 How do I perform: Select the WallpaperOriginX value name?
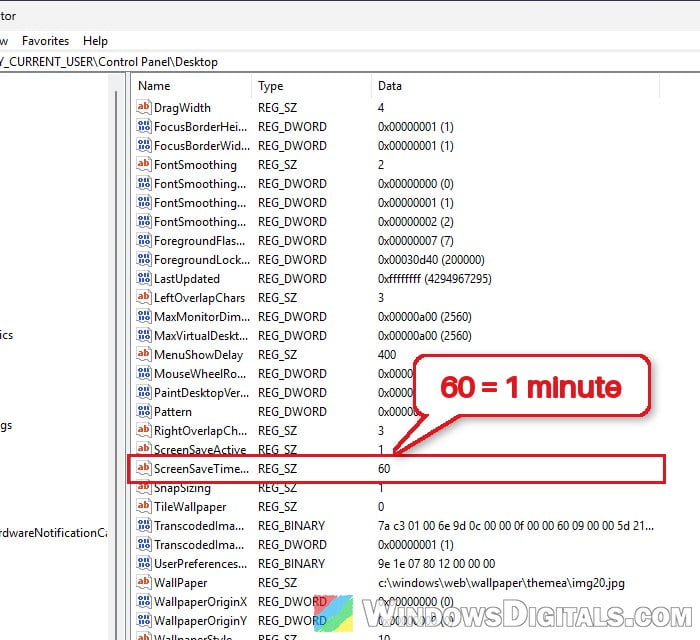tap(200, 602)
